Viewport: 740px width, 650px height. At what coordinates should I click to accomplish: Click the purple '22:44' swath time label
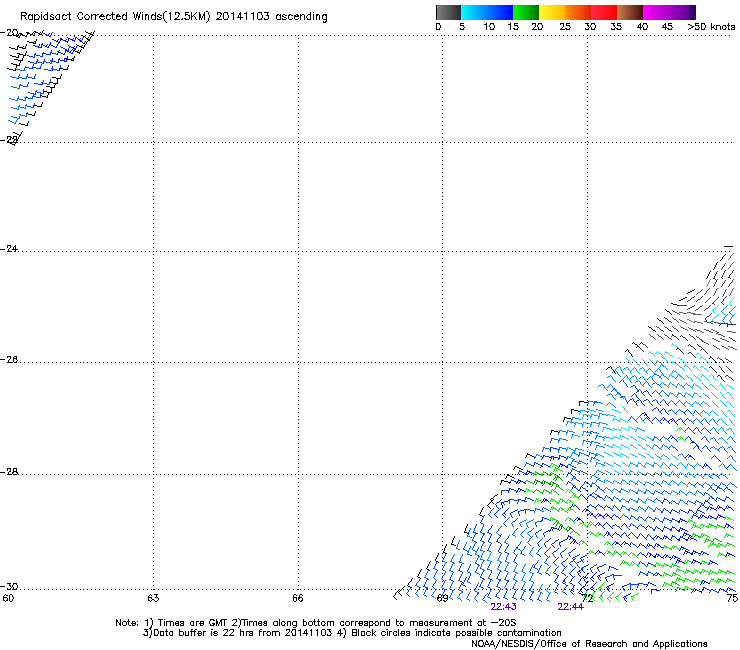(571, 607)
